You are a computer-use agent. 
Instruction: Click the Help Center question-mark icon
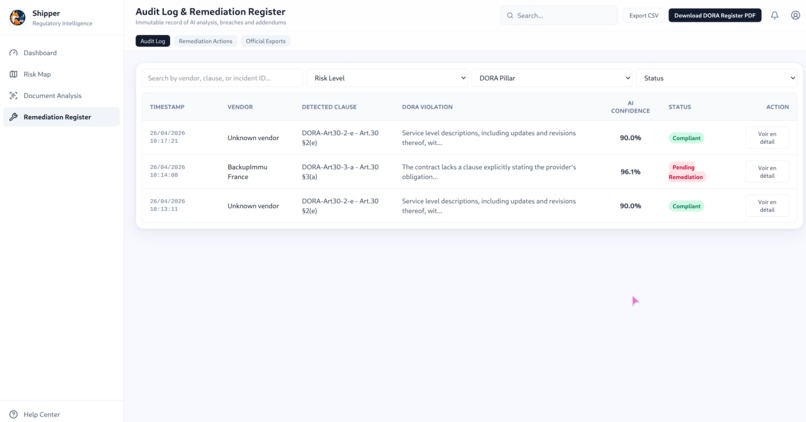click(13, 414)
